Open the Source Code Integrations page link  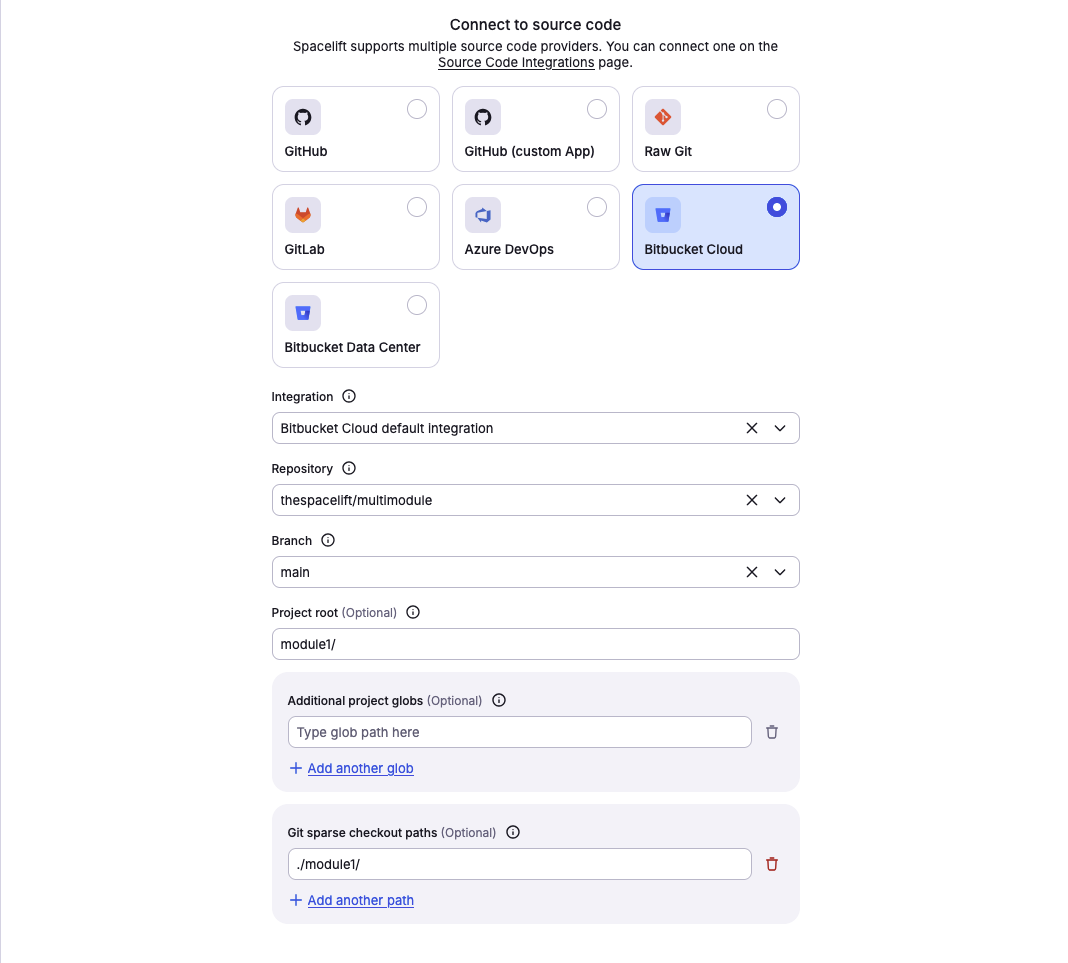click(516, 62)
